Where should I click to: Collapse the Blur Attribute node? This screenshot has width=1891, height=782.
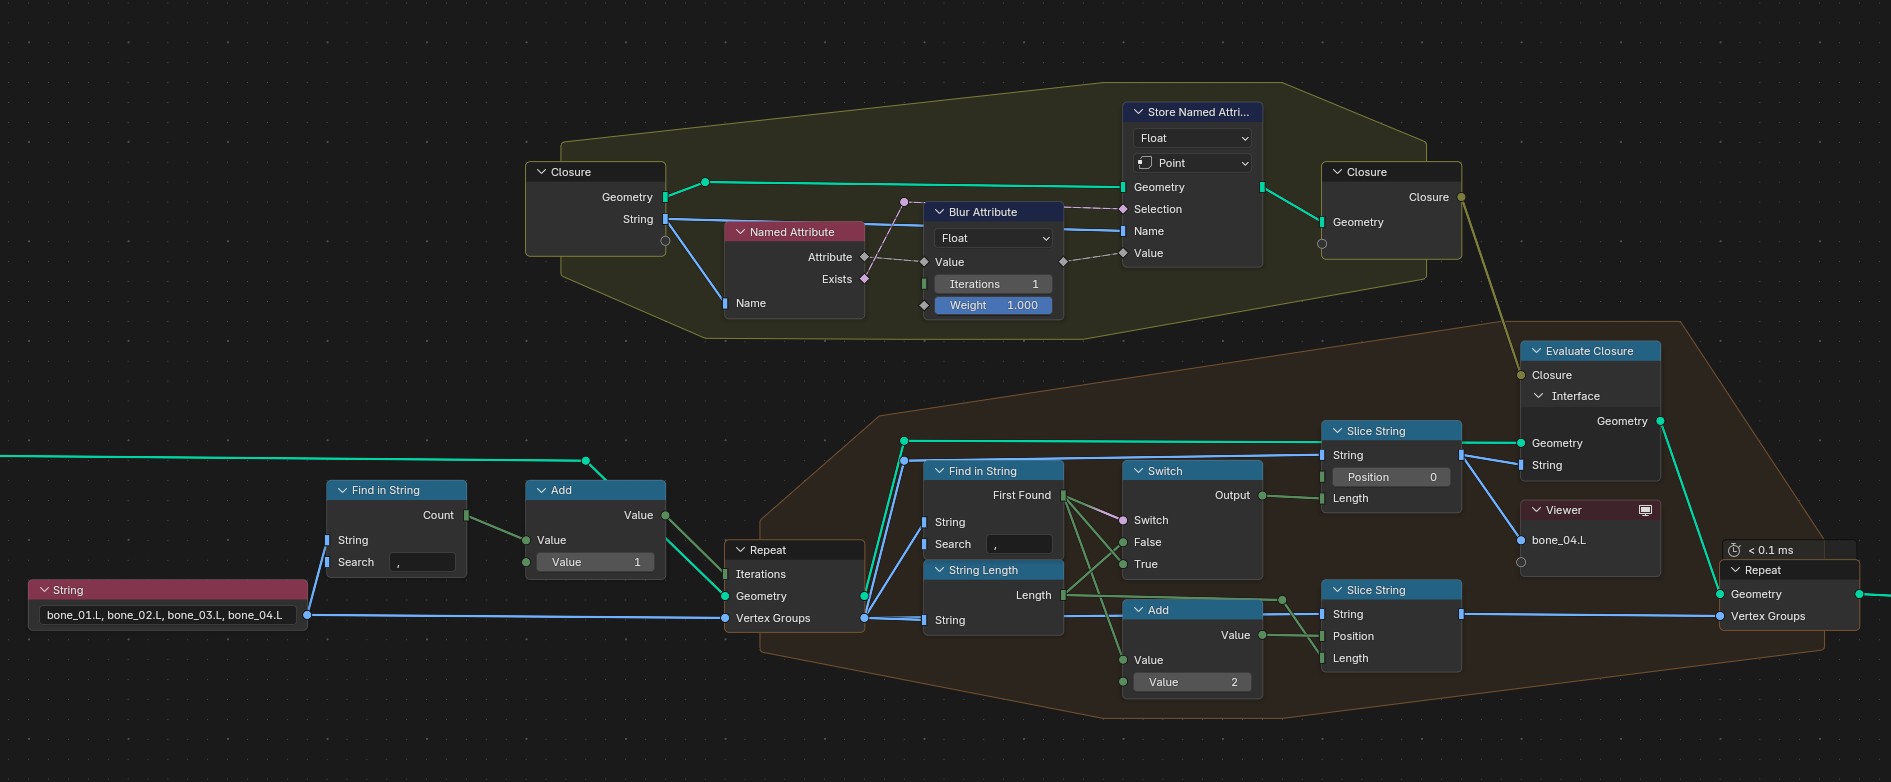(939, 212)
